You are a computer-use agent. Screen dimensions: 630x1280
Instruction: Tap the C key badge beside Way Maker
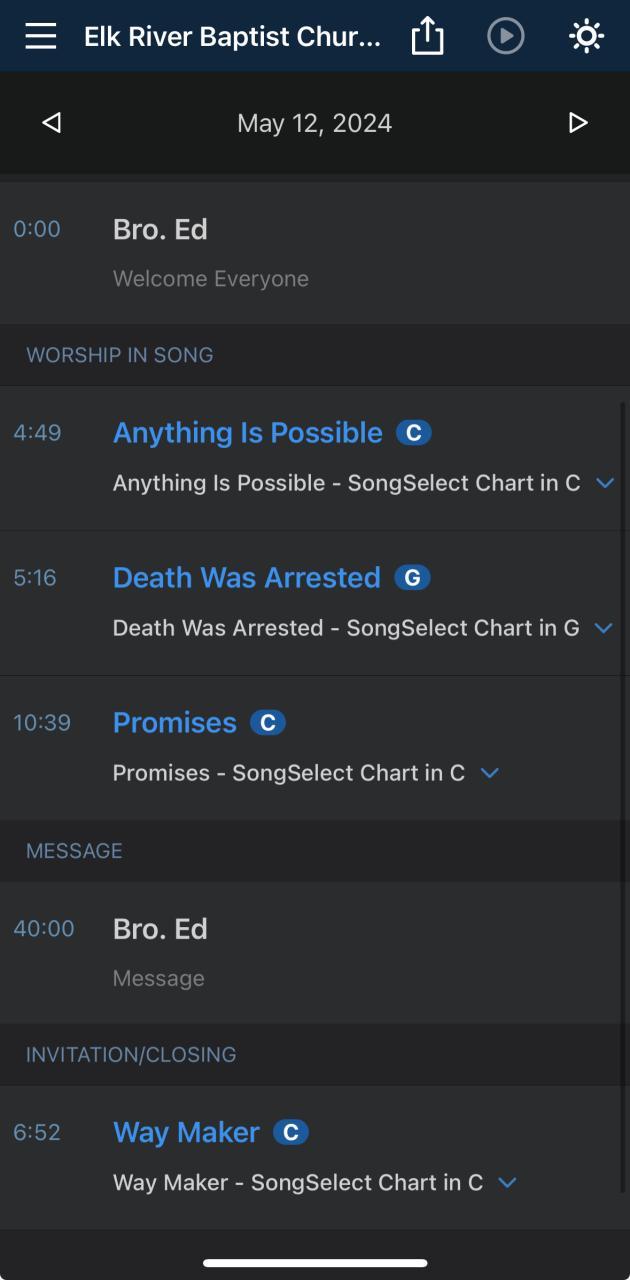[x=291, y=1132]
